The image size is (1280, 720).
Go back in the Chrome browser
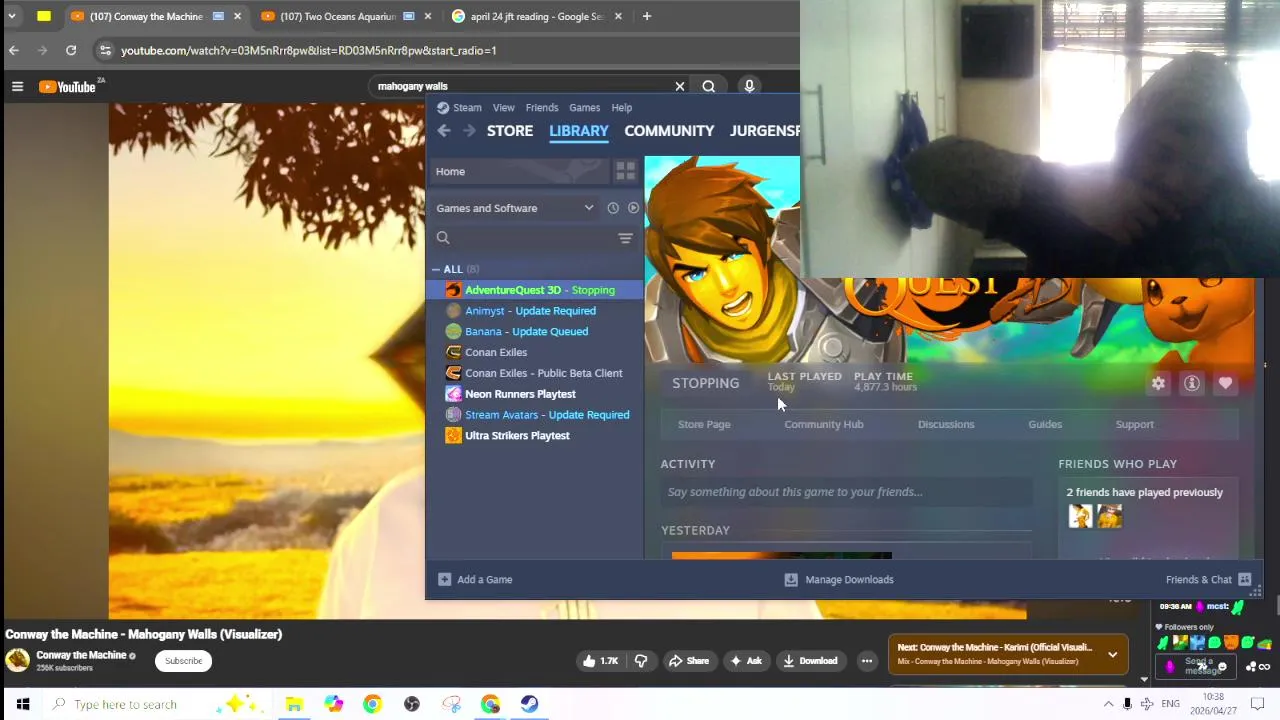(13, 50)
